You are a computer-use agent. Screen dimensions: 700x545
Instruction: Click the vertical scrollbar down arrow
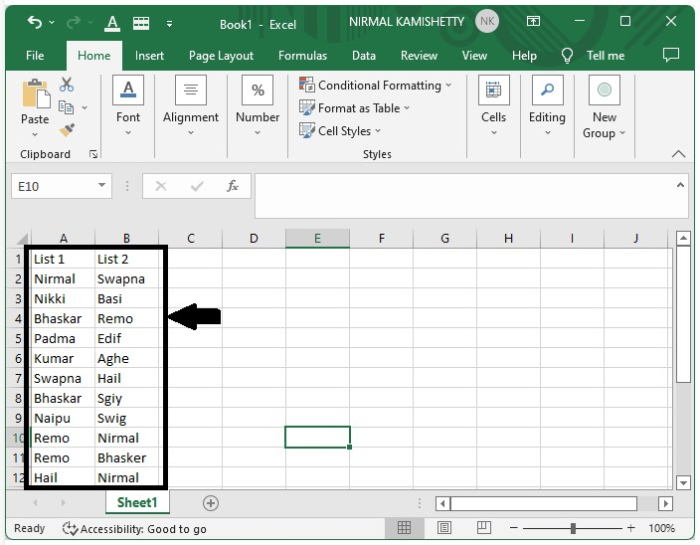683,483
